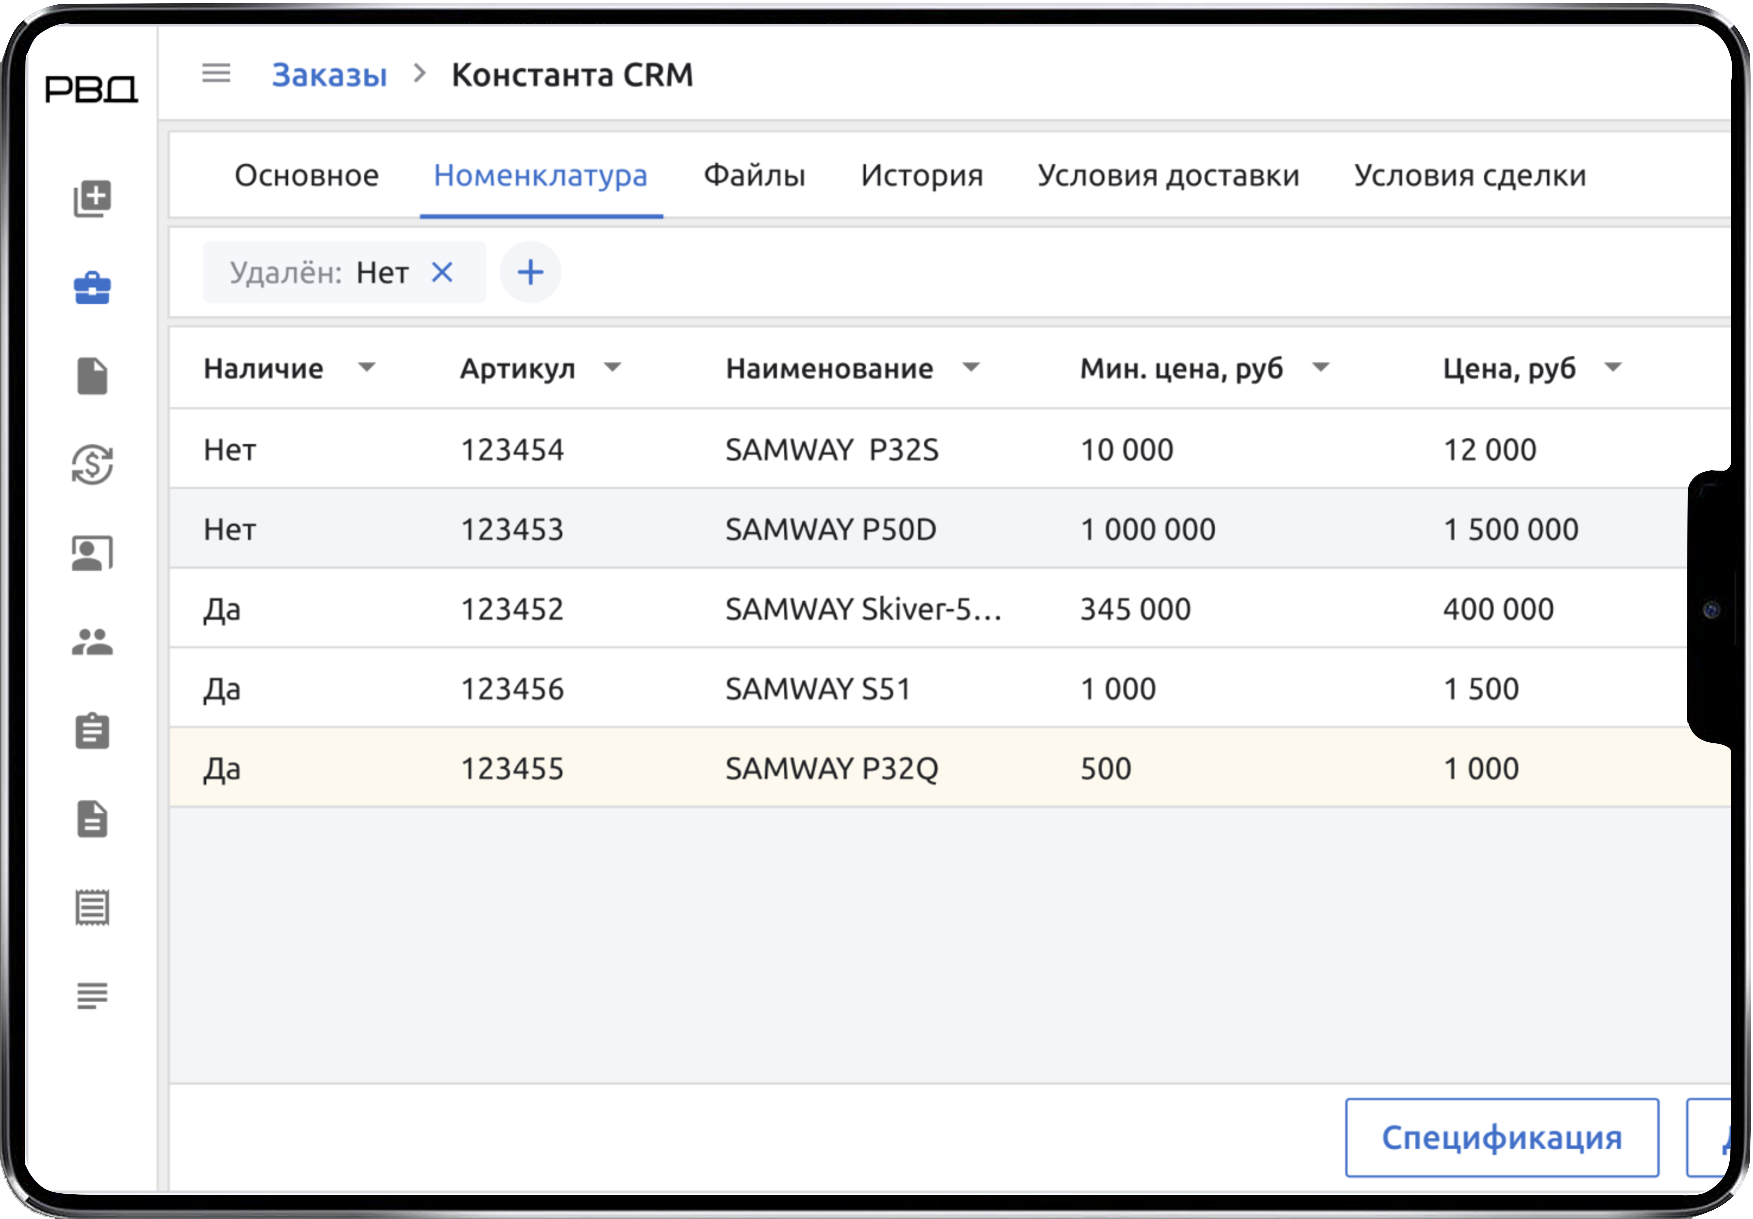Remove the Удалён: Нет filter
Viewport: 1753px width, 1219px height.
click(x=443, y=272)
